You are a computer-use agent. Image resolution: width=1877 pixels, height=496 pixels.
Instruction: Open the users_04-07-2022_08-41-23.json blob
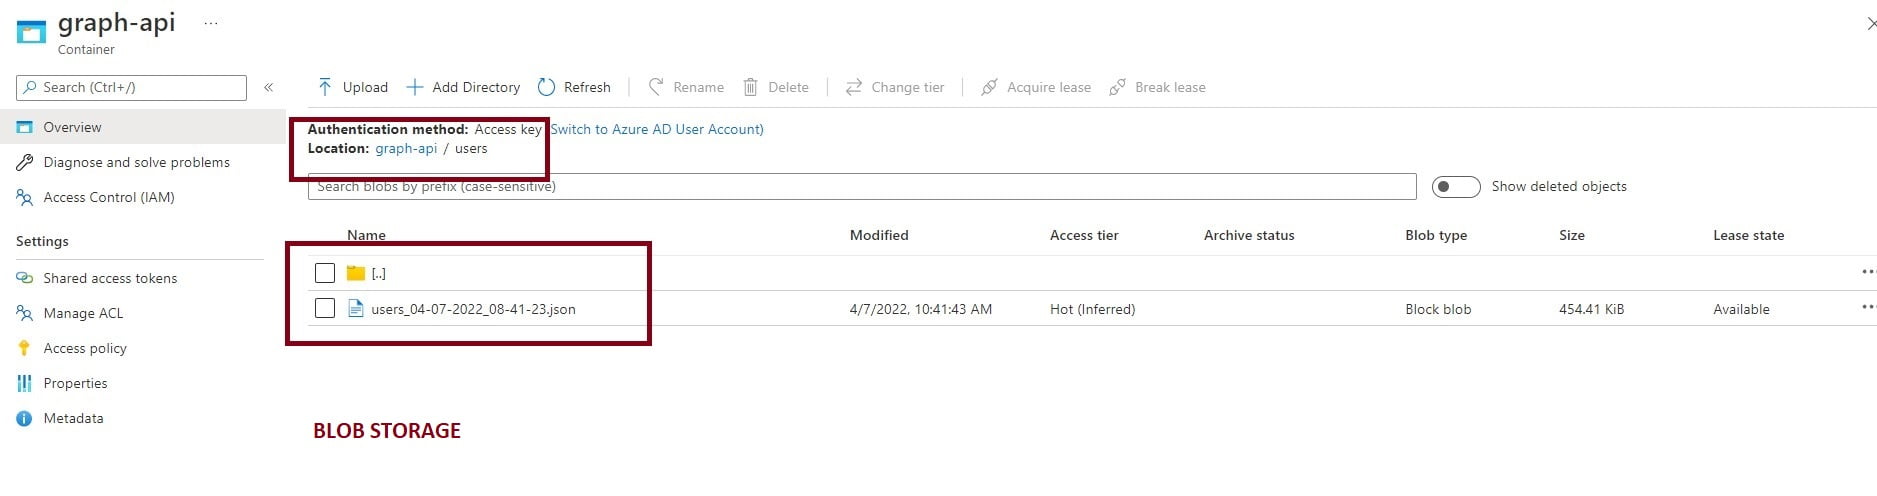point(473,309)
